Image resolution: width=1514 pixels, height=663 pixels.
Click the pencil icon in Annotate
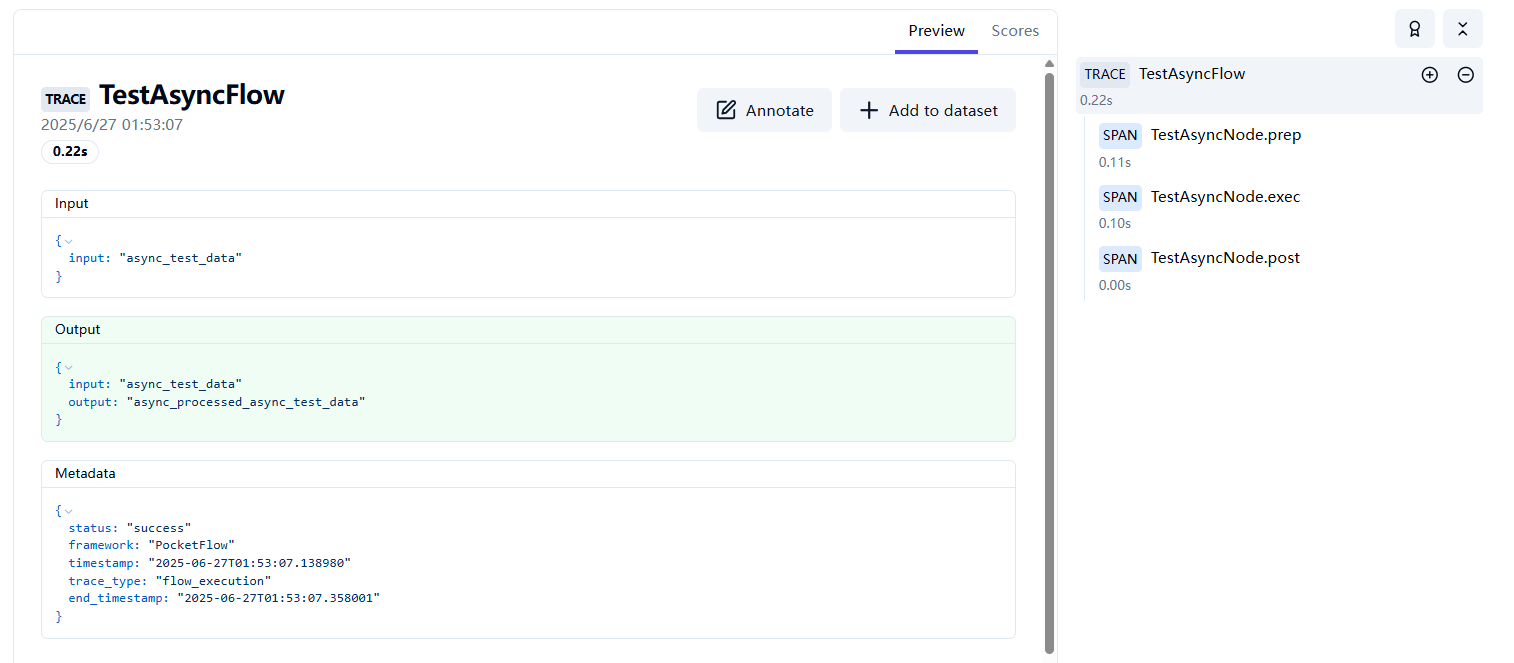pos(726,110)
